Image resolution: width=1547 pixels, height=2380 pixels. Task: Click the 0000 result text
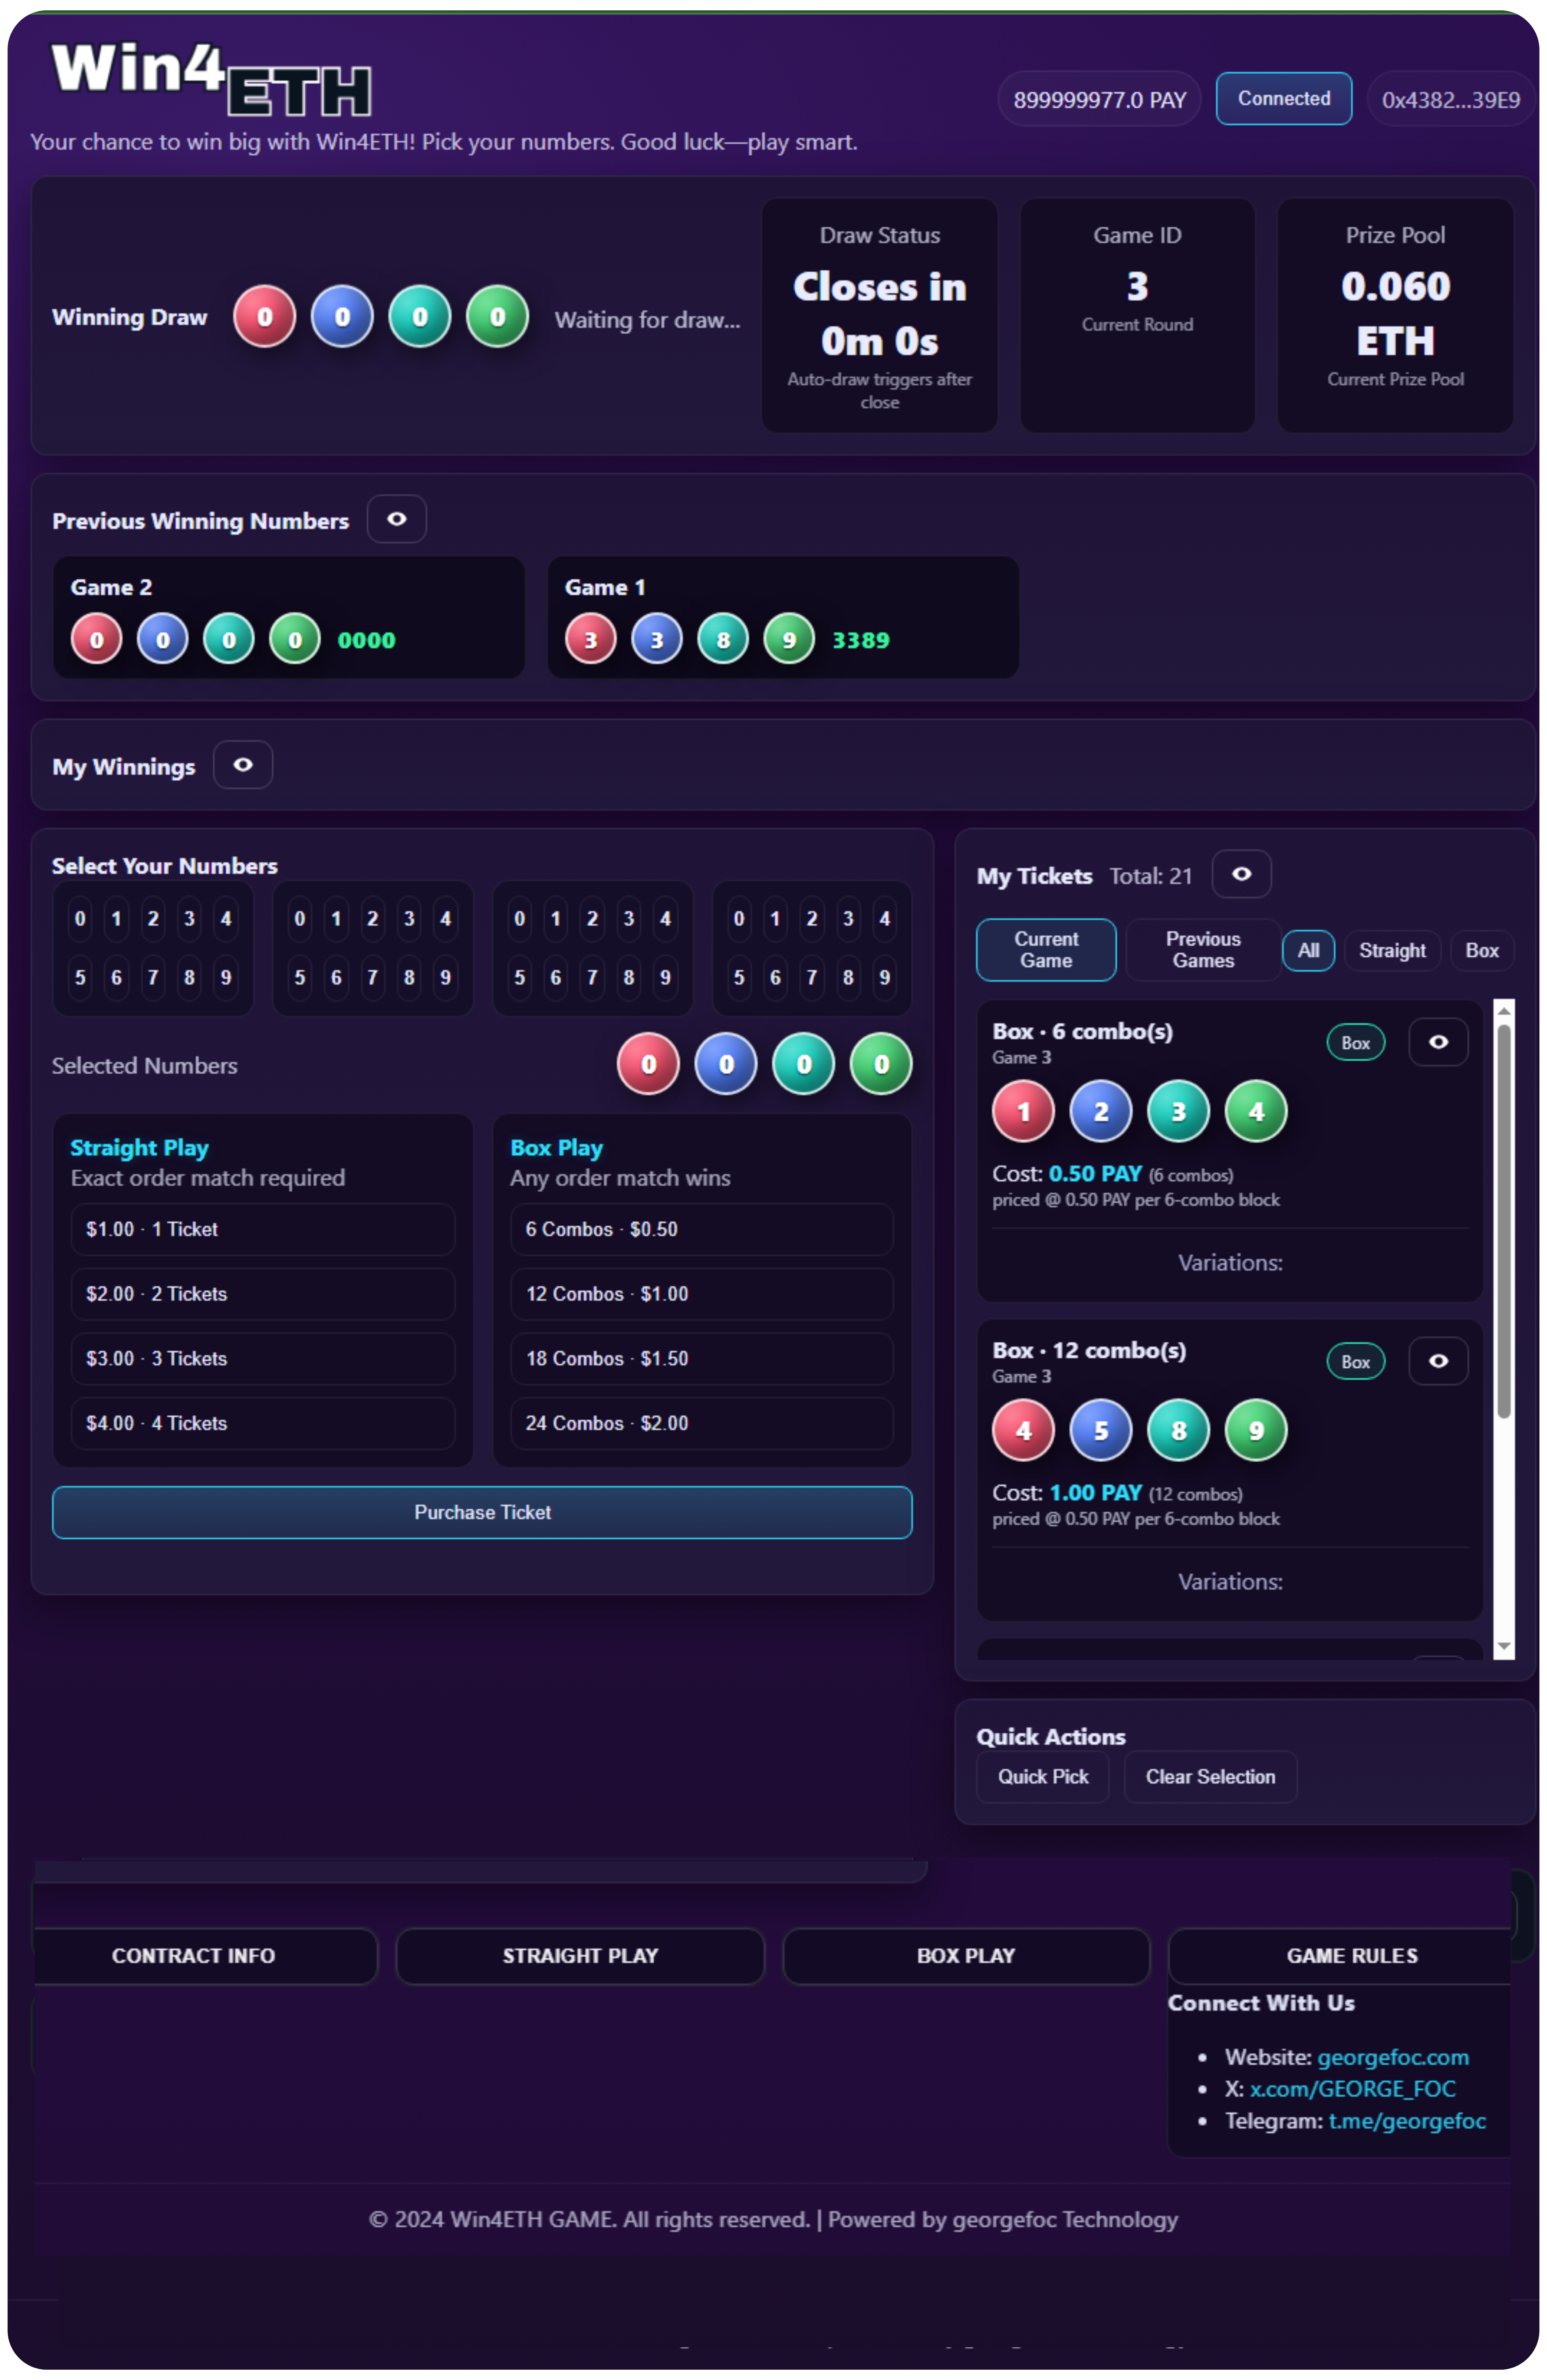366,640
